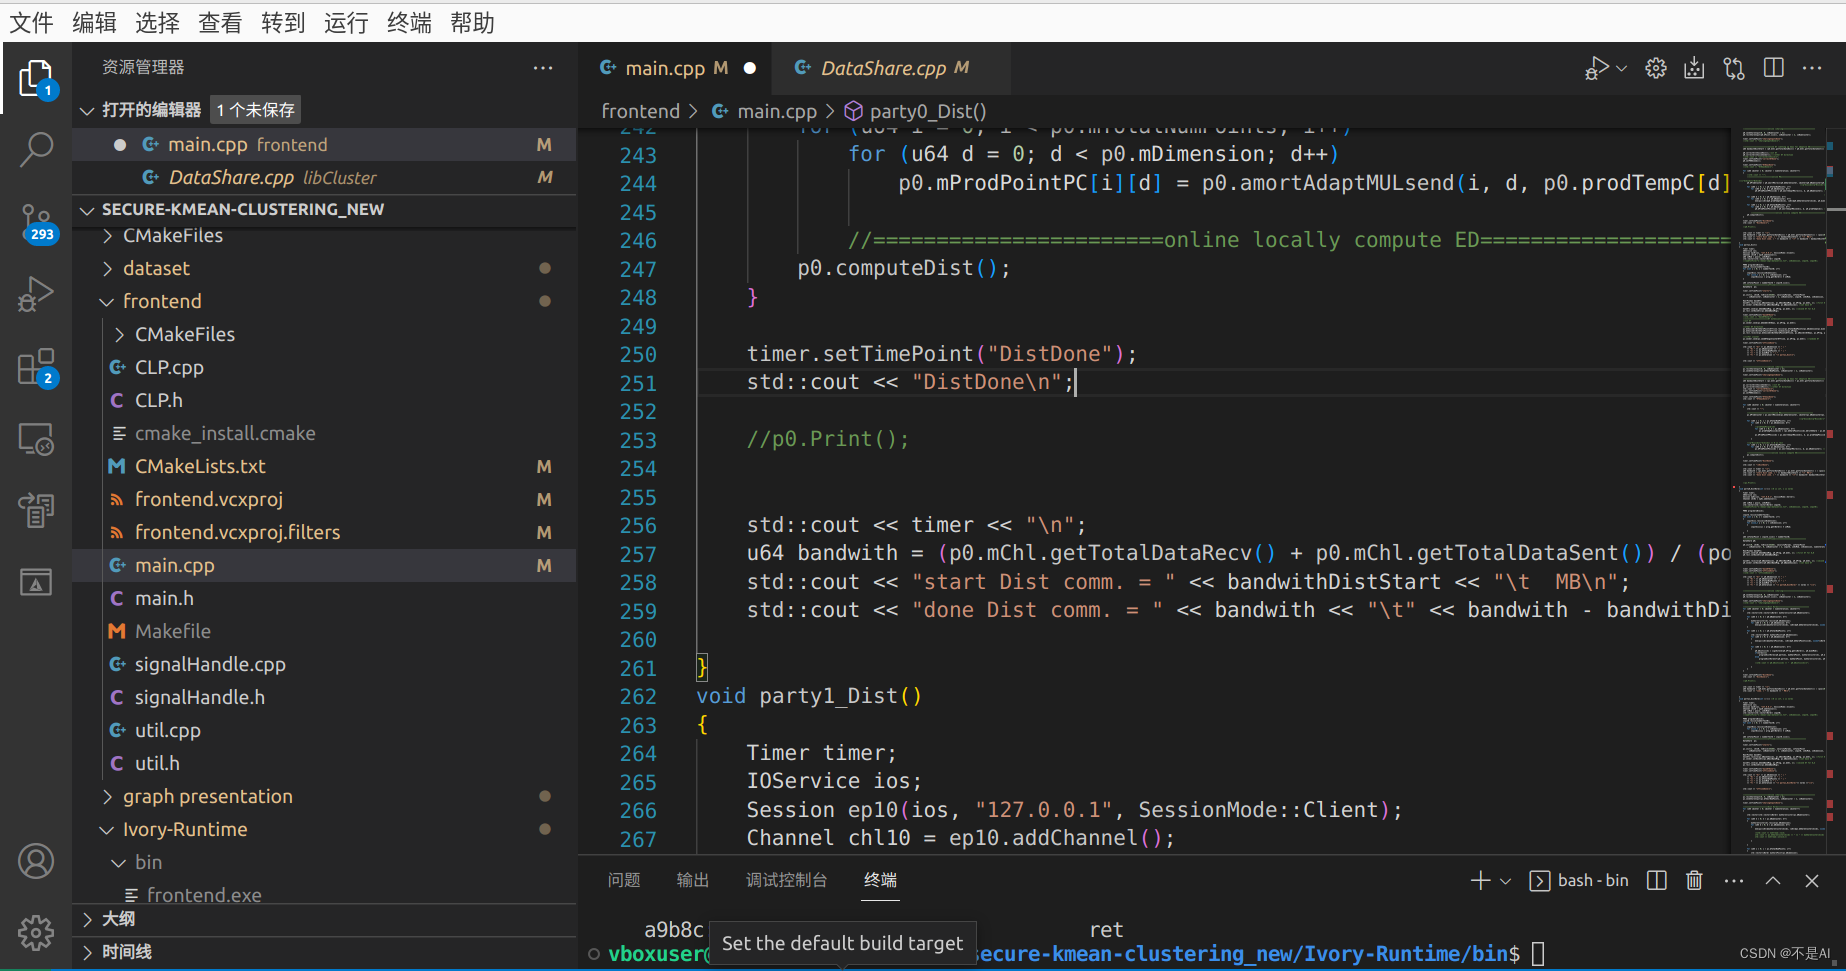Expand the 大纲 outline section
This screenshot has height=971, width=1846.
[x=325, y=919]
